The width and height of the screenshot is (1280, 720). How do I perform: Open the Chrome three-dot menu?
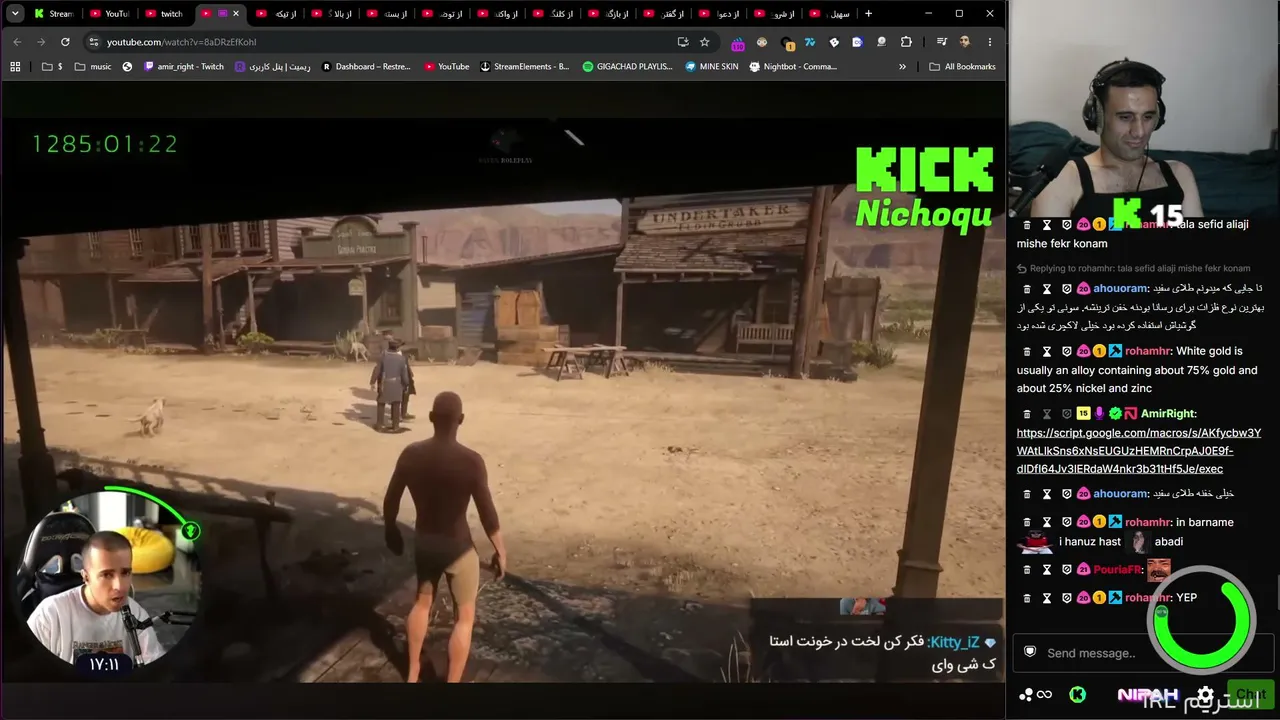tap(990, 42)
